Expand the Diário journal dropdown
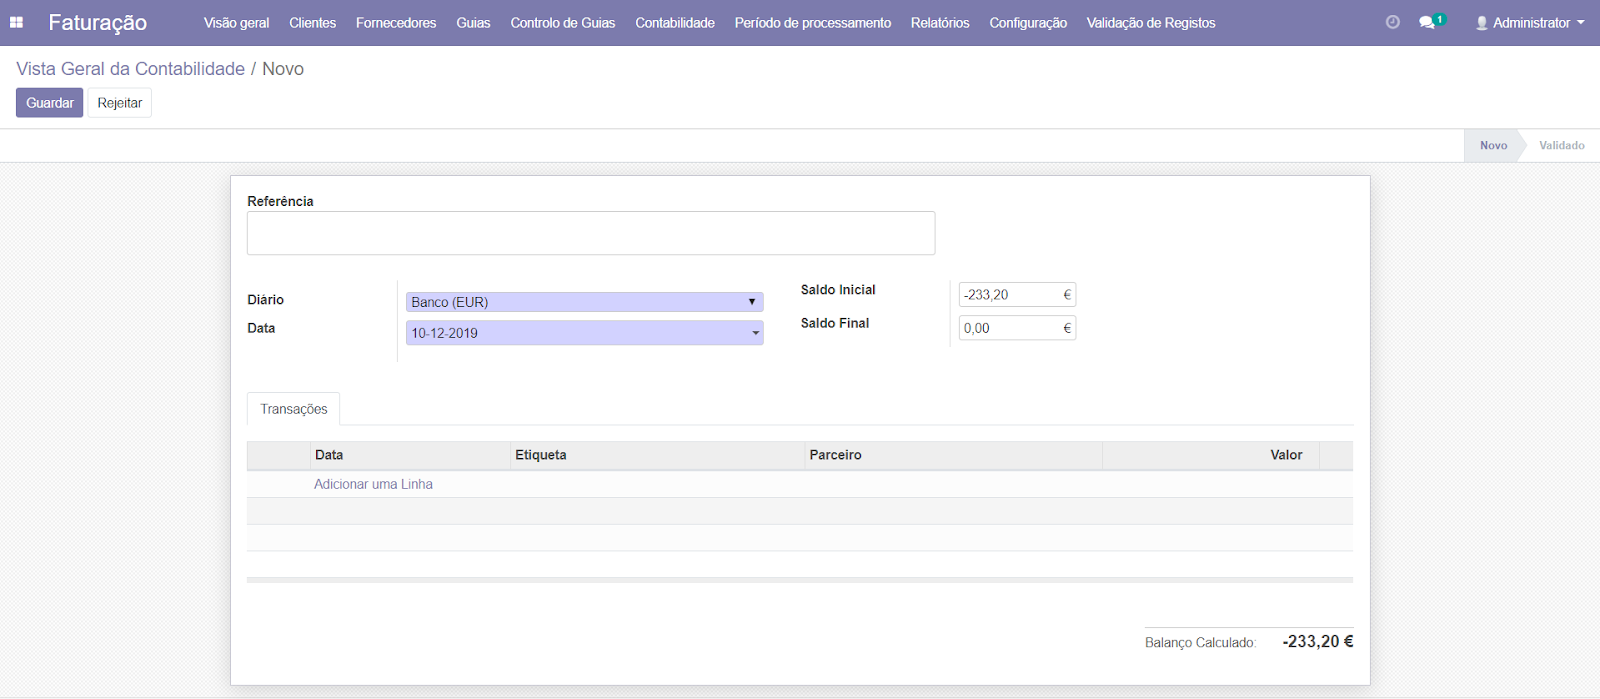This screenshot has width=1600, height=699. pos(584,302)
